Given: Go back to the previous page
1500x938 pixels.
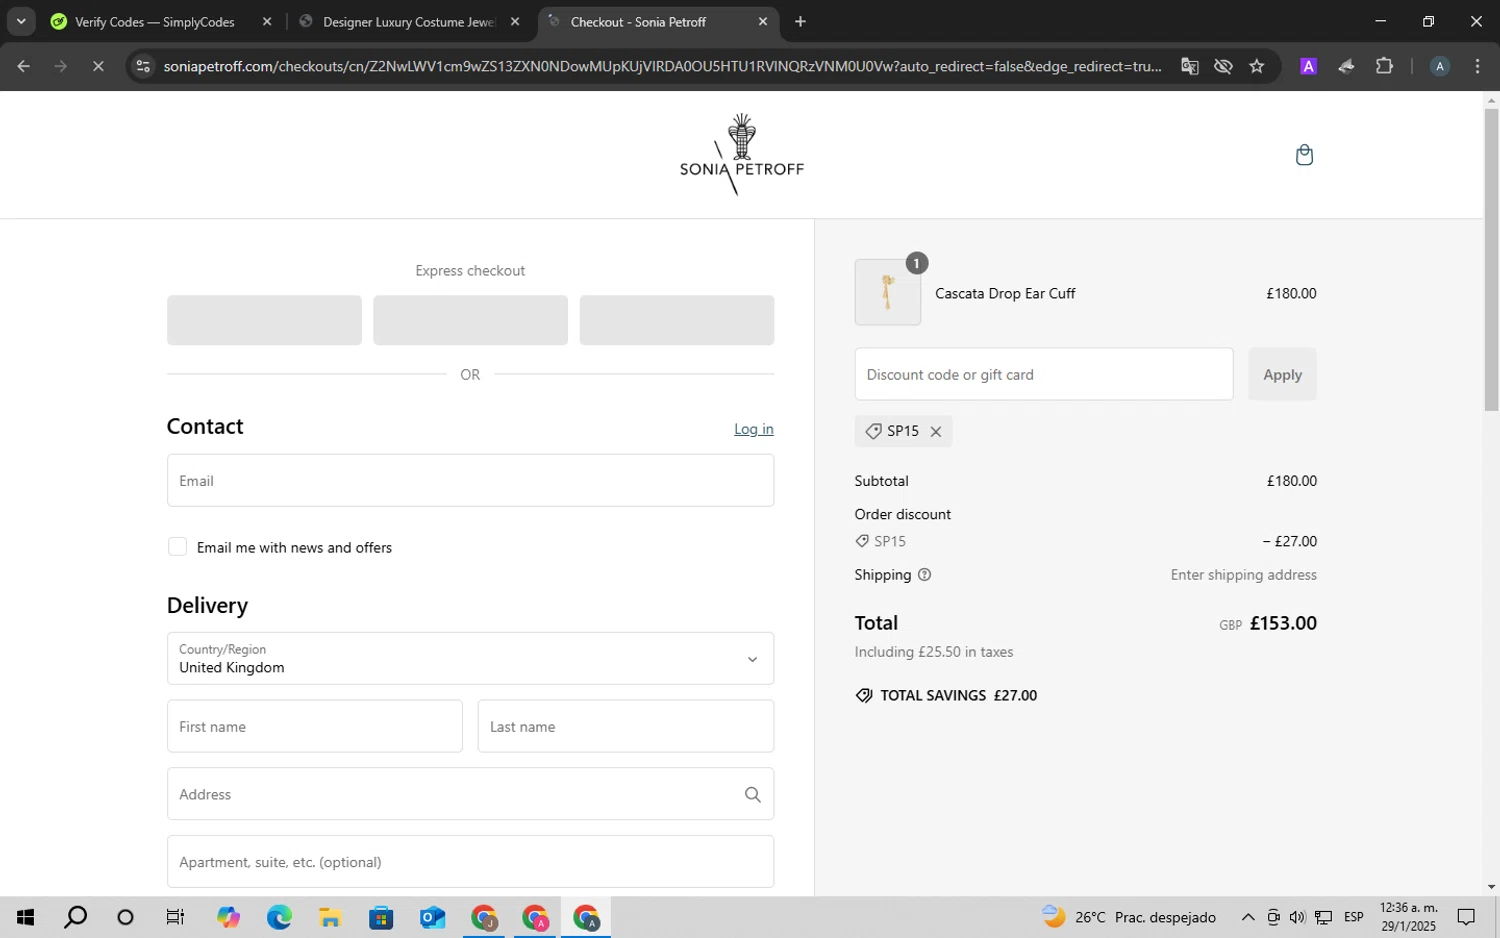Looking at the screenshot, I should point(23,66).
